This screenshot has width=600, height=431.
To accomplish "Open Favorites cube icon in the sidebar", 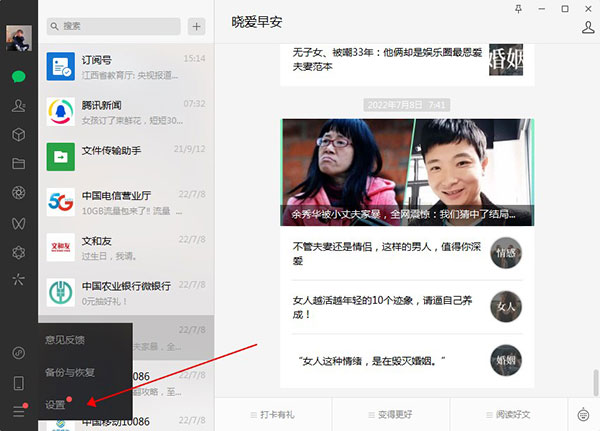I will pyautogui.click(x=18, y=134).
